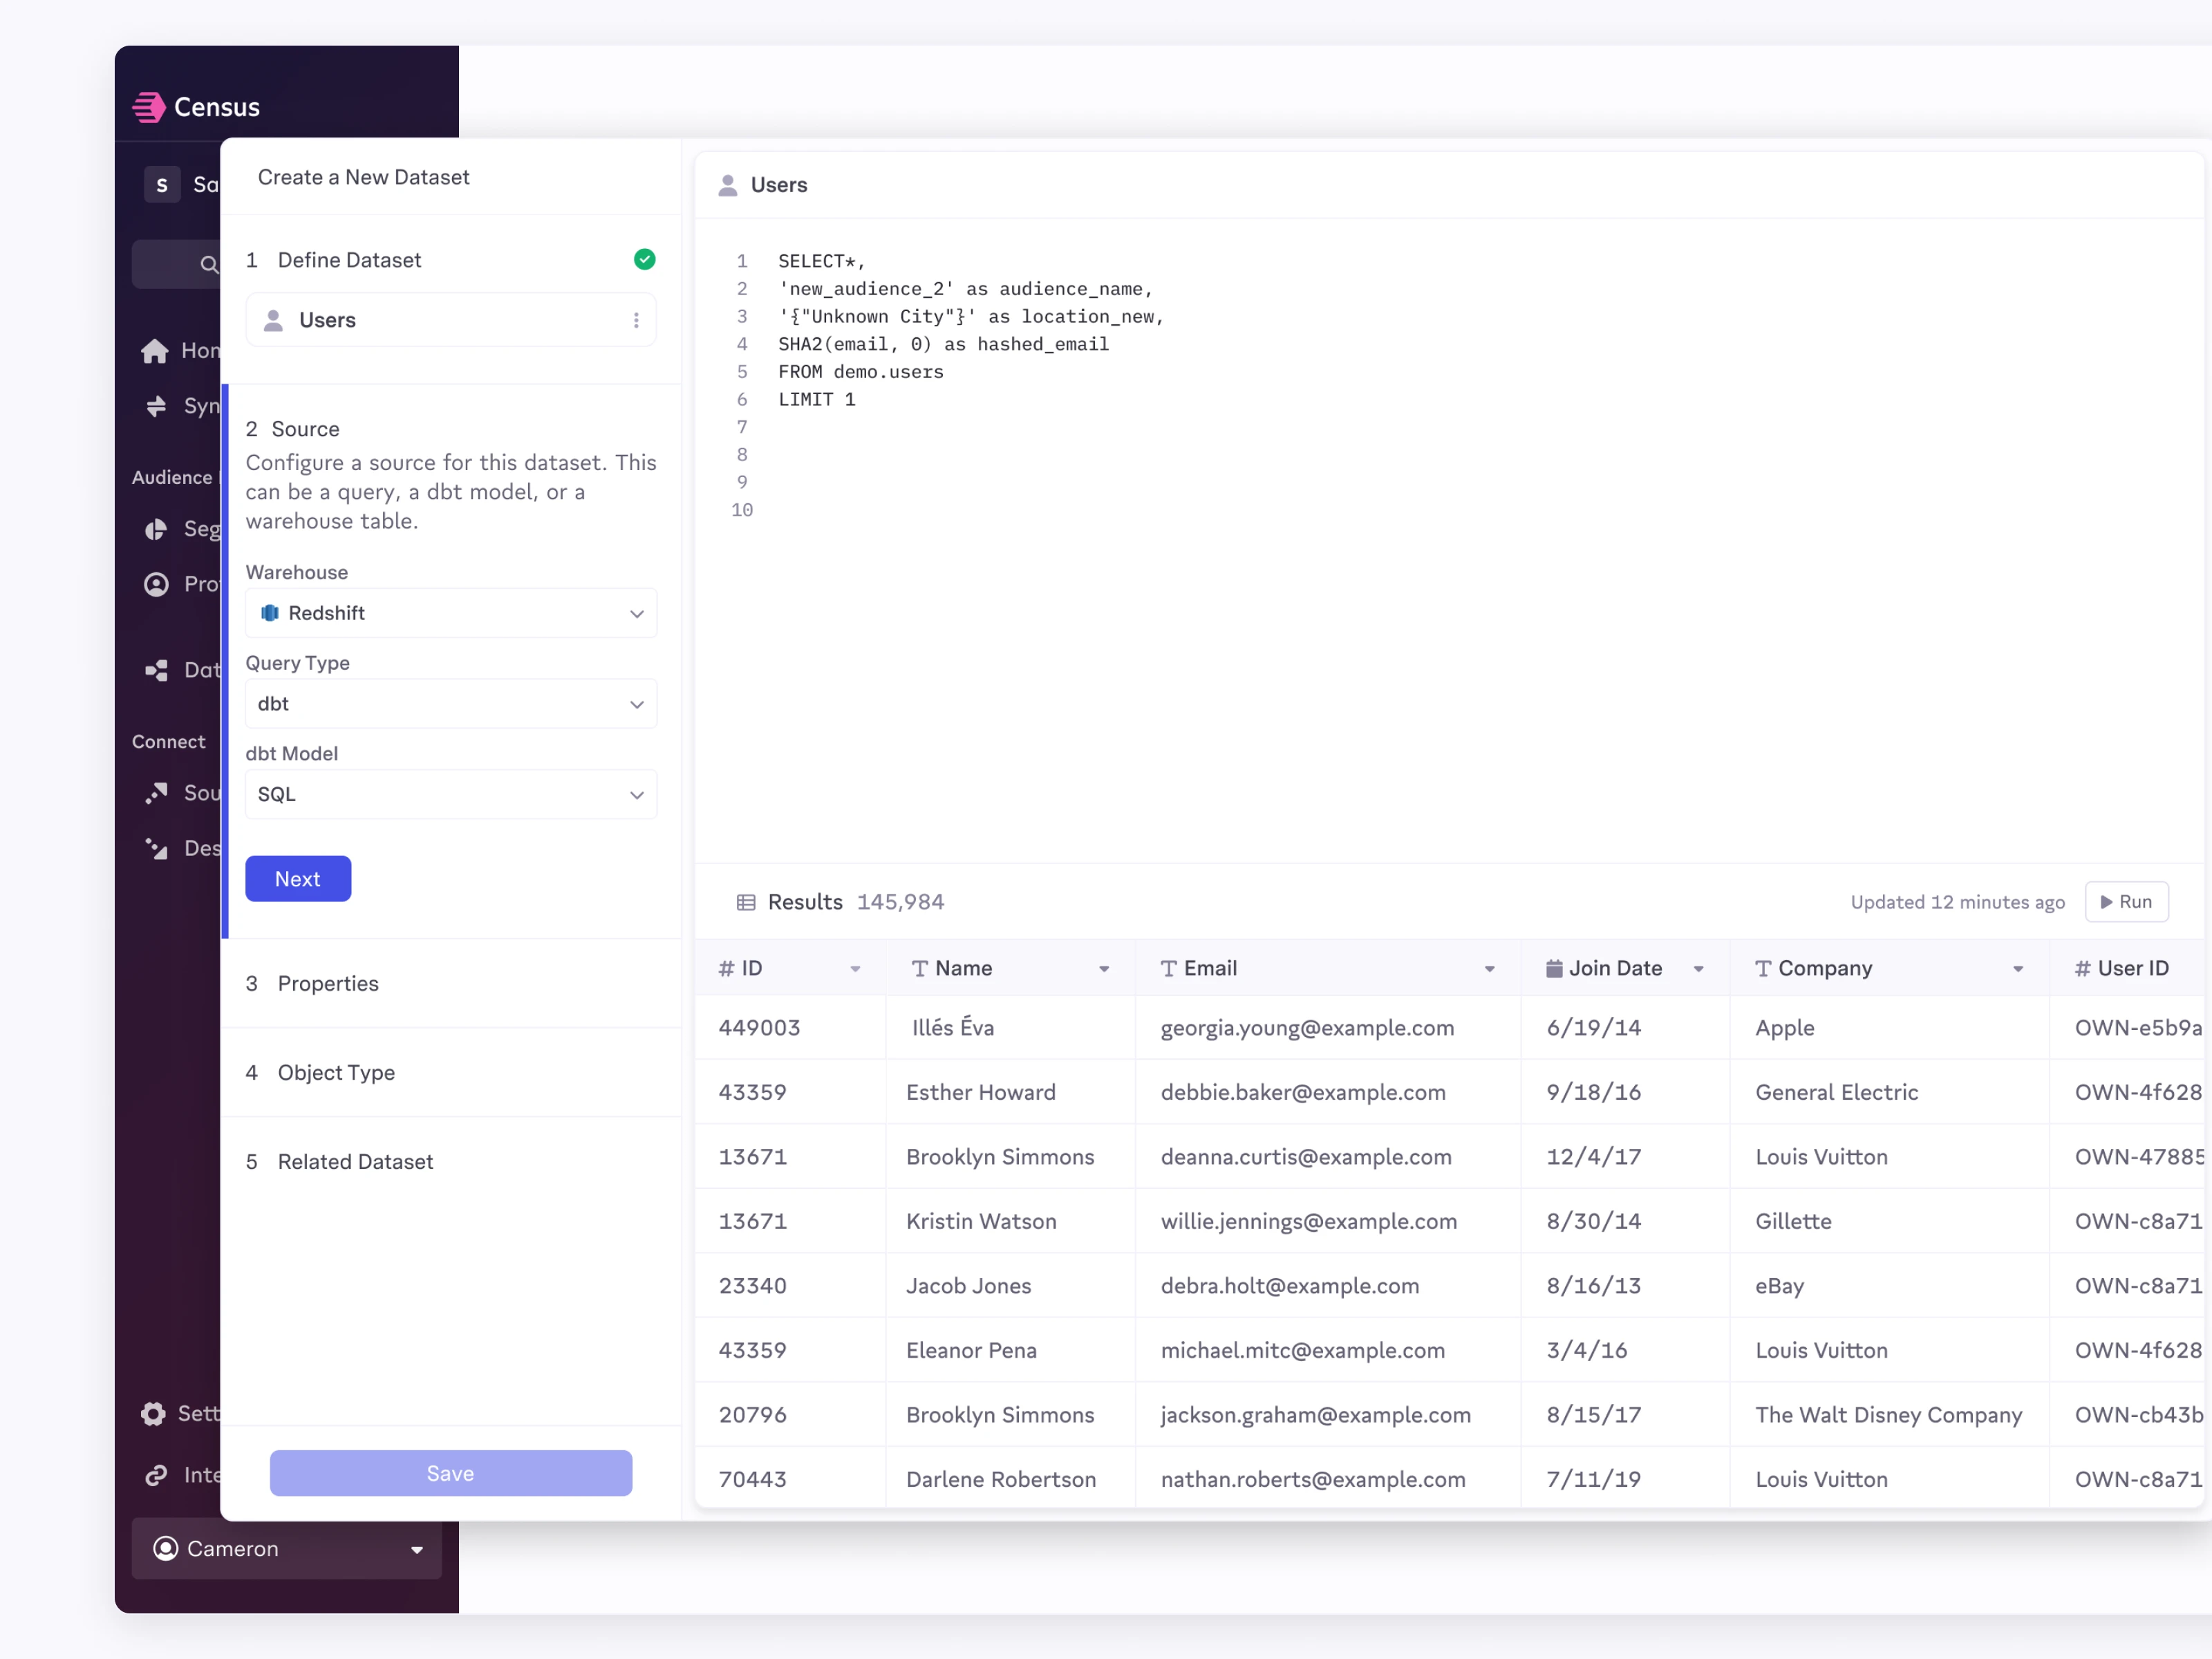Expand the Related Dataset step
2212x1659 pixels.
(x=355, y=1161)
